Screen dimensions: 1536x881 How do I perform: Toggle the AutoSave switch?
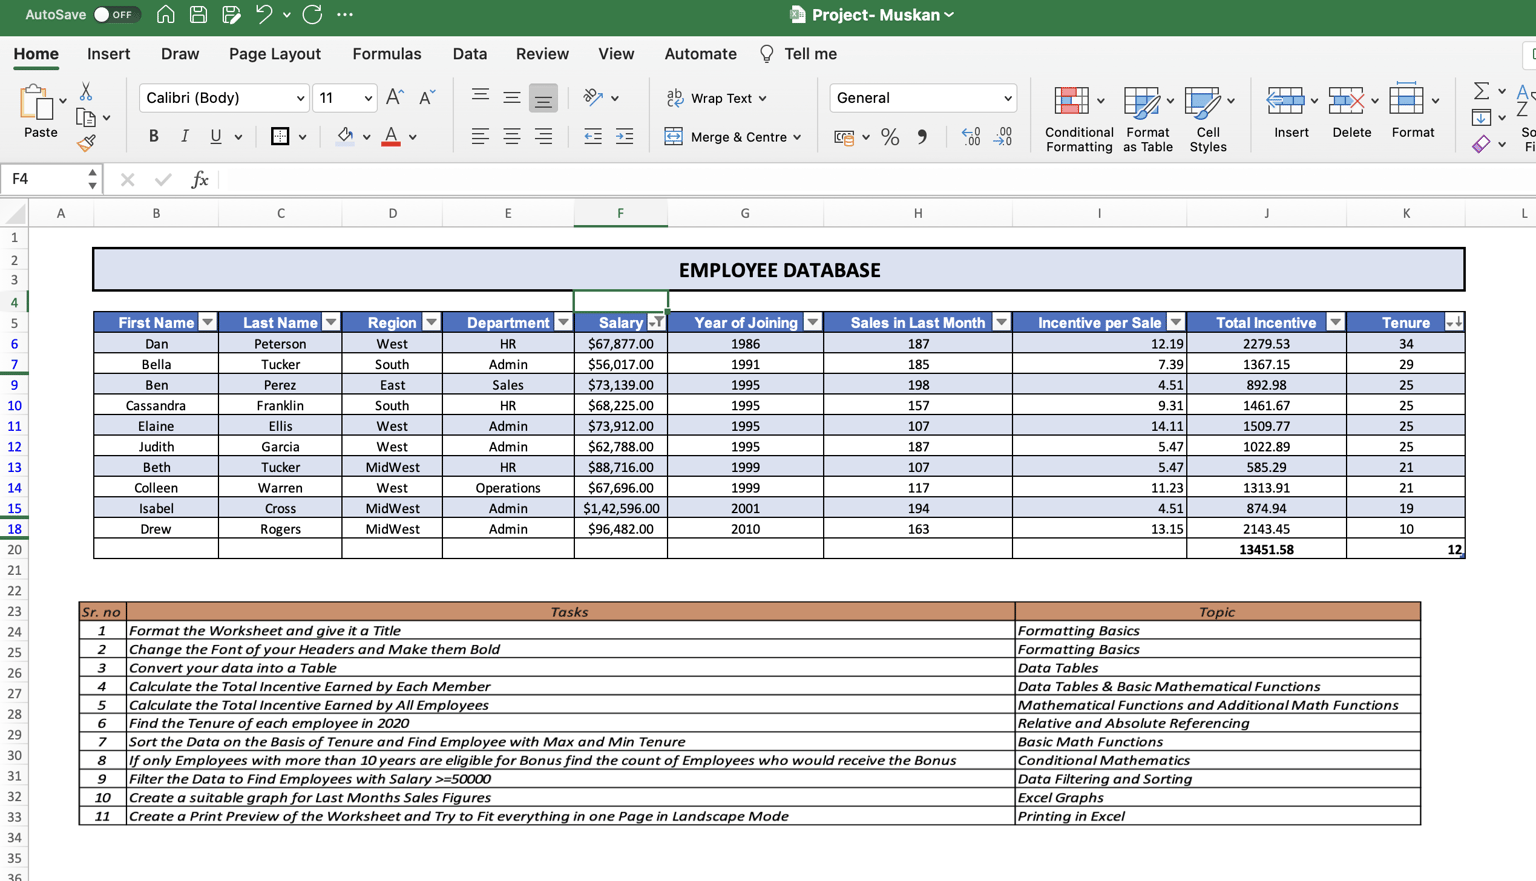tap(116, 15)
